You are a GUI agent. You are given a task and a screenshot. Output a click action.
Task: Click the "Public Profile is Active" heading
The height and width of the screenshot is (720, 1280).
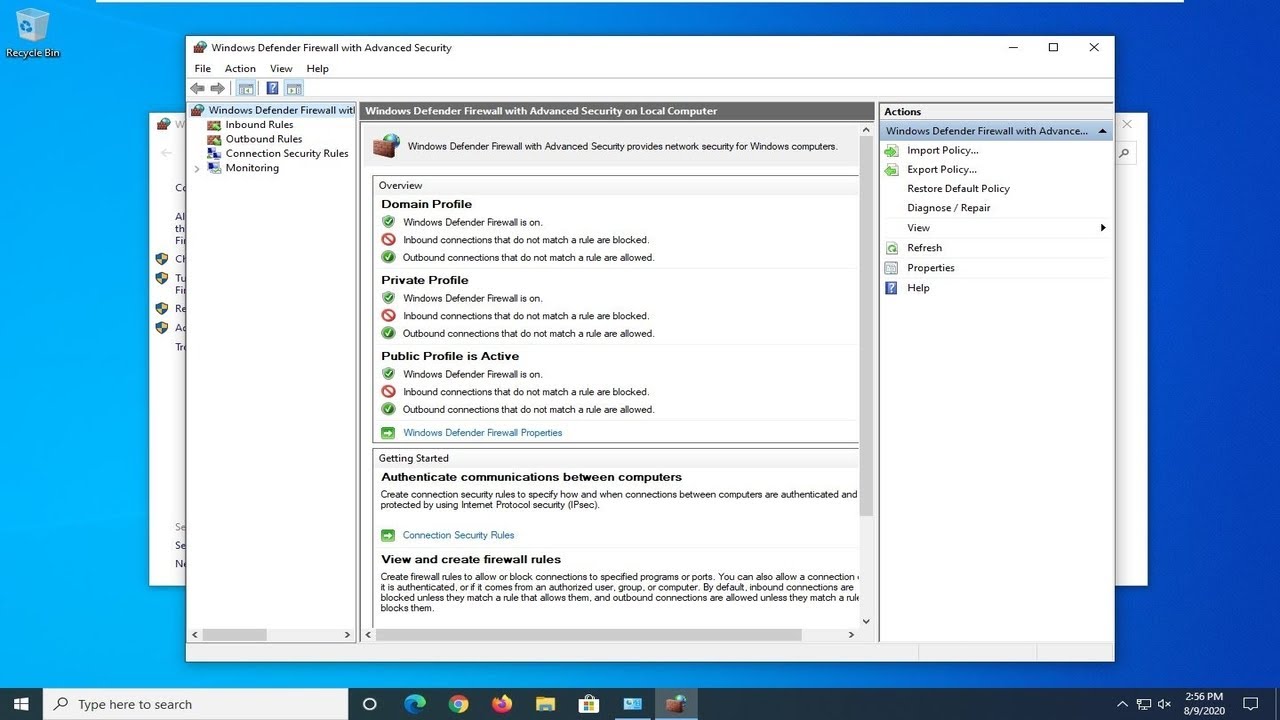coord(450,356)
